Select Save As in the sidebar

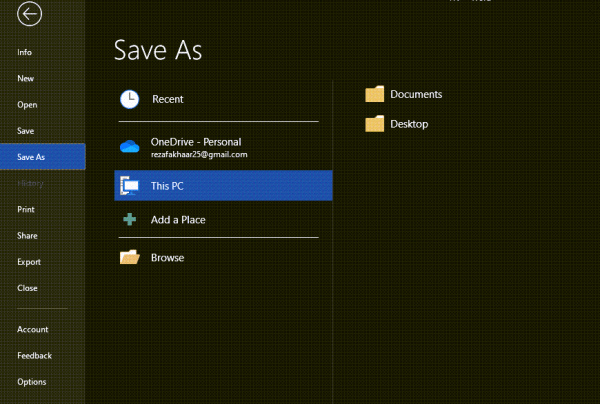click(x=42, y=157)
